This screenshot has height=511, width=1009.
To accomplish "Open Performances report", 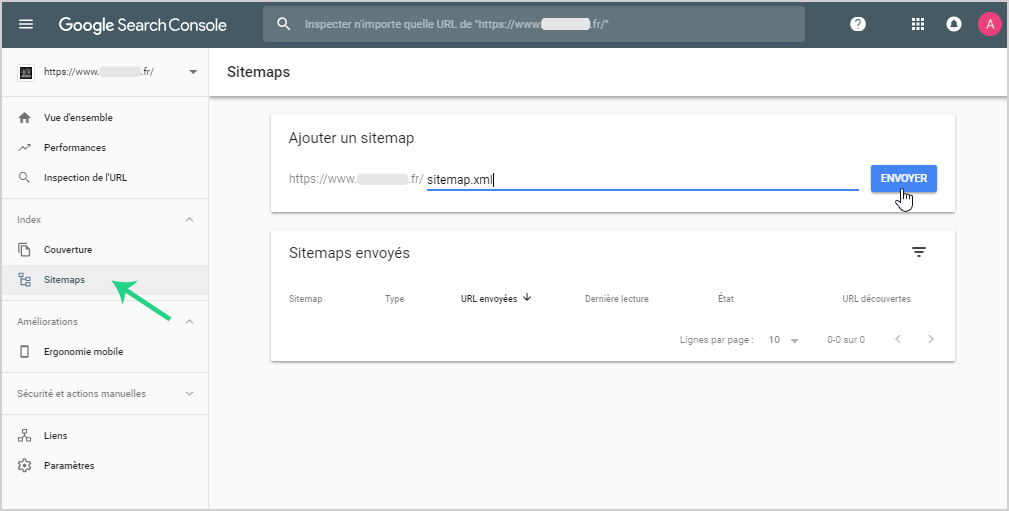I will point(75,147).
